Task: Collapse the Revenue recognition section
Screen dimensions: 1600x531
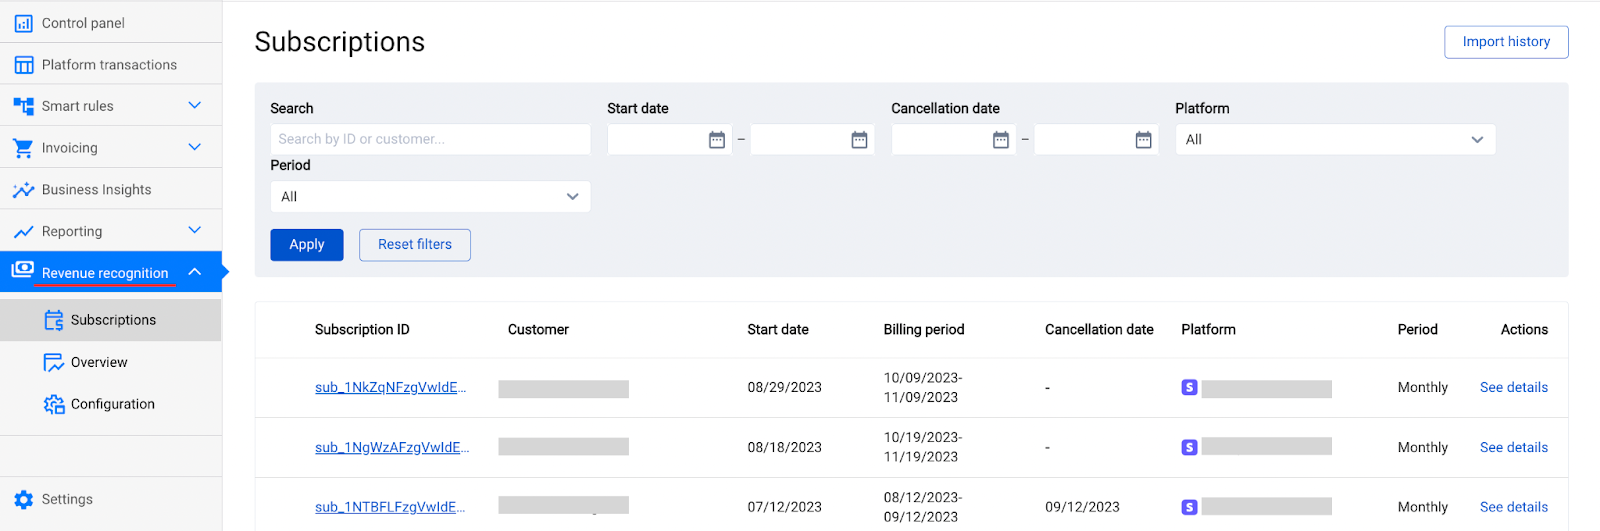Action: point(195,272)
